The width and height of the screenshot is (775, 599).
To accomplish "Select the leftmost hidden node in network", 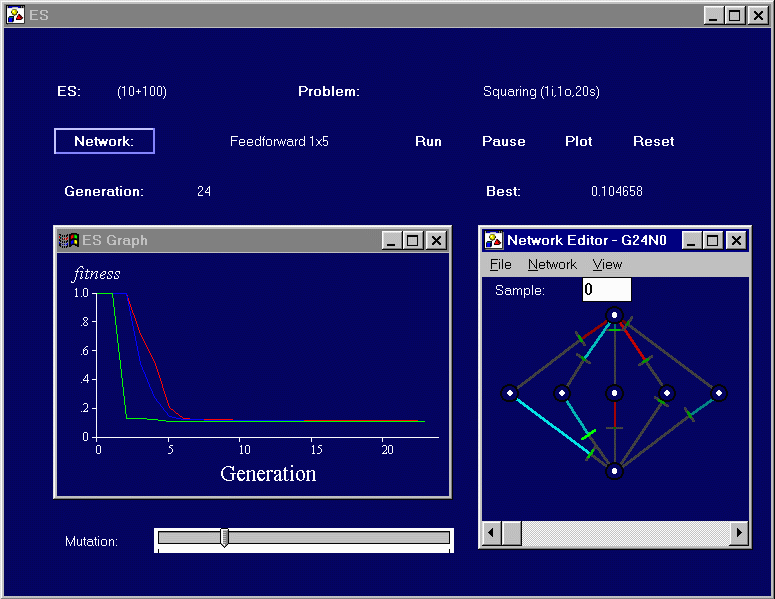I will click(x=509, y=394).
